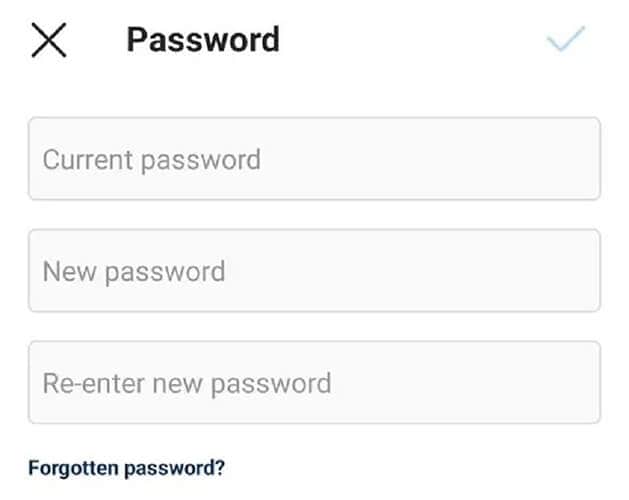
Task: Click the middle field labeled New password
Action: (314, 271)
